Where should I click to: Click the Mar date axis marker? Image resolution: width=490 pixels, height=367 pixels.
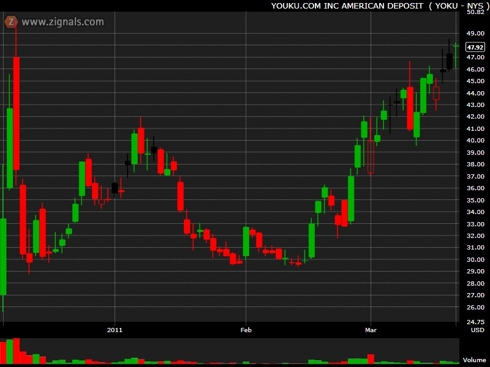(370, 330)
